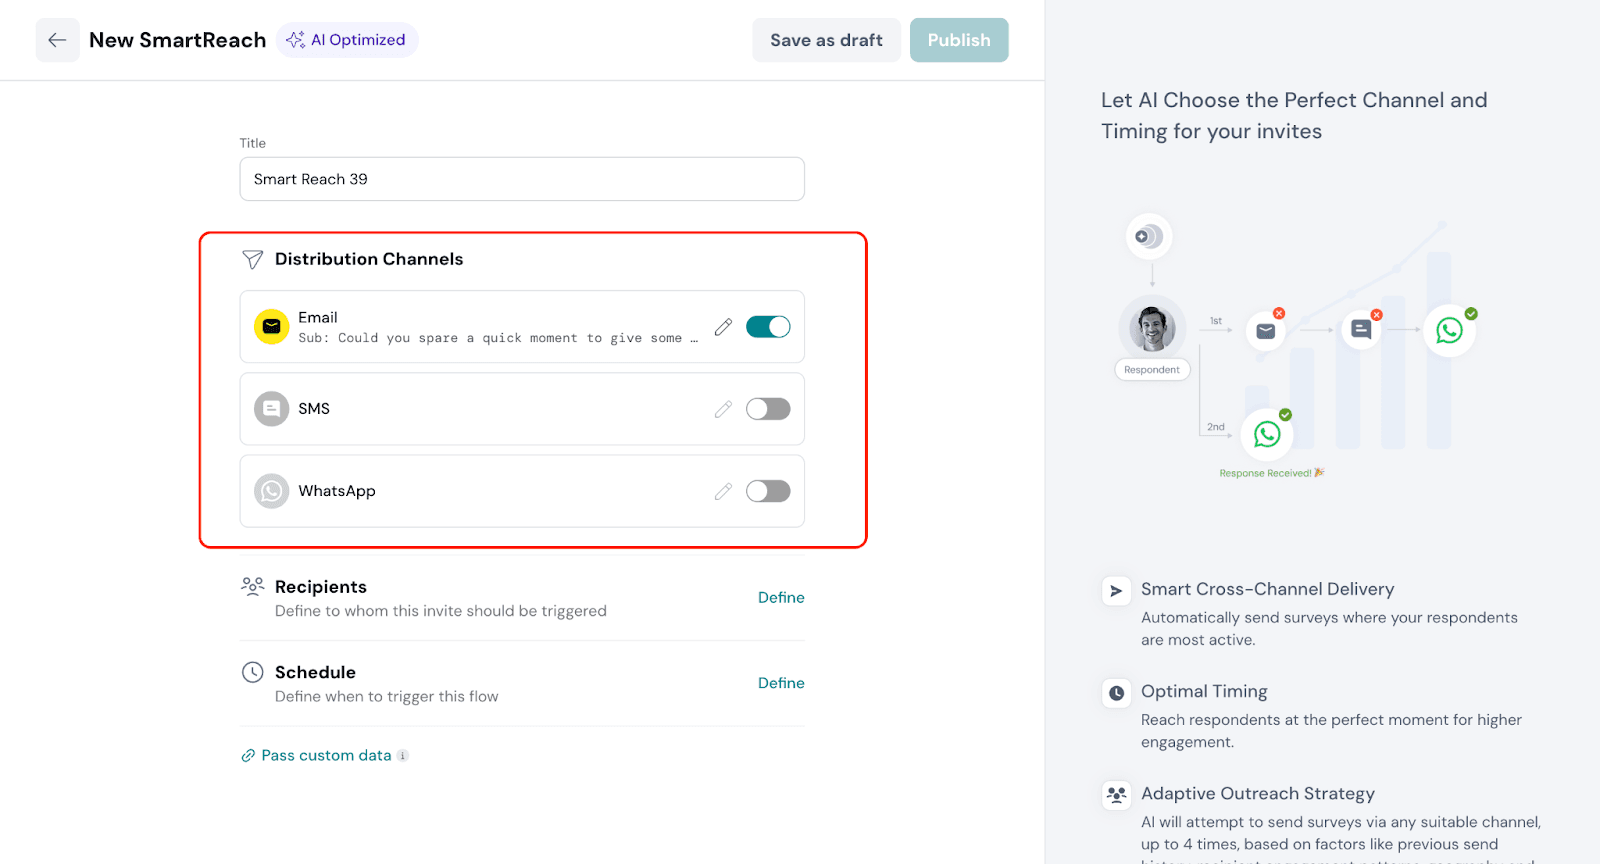Edit the Email channel with pencil icon
Image resolution: width=1600 pixels, height=864 pixels.
click(723, 327)
